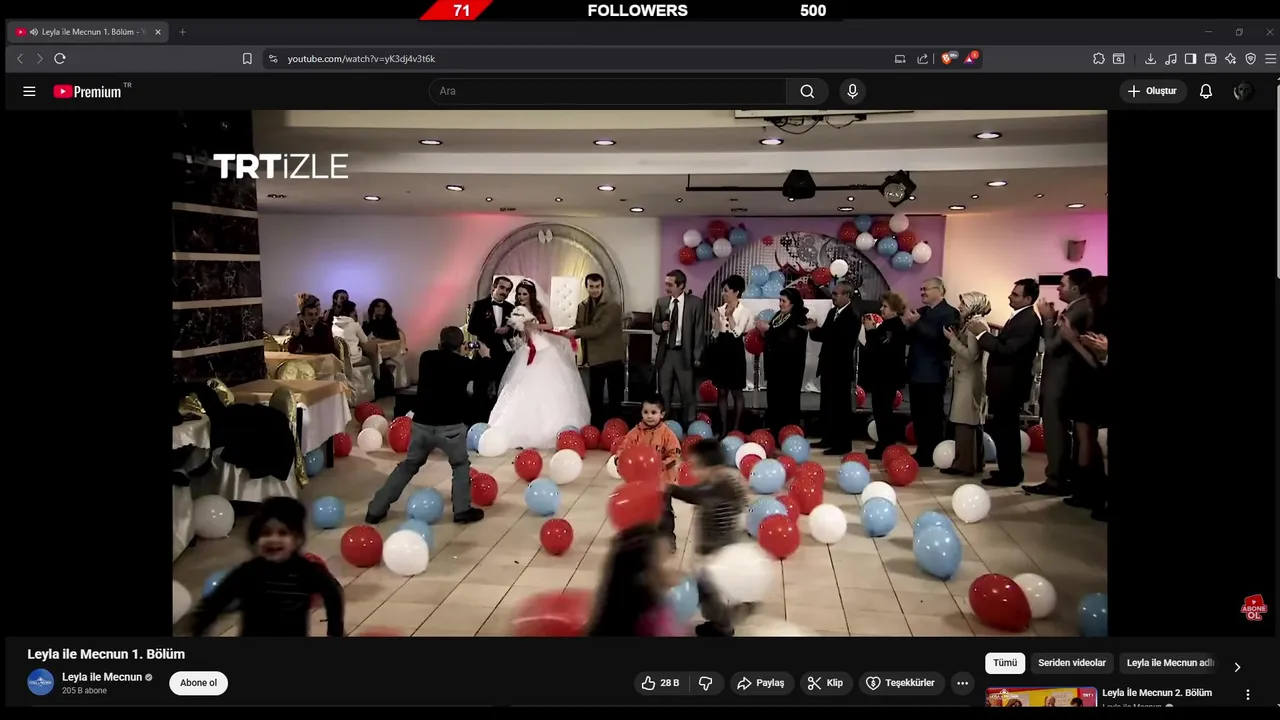Open the account avatar menu

pyautogui.click(x=1243, y=91)
